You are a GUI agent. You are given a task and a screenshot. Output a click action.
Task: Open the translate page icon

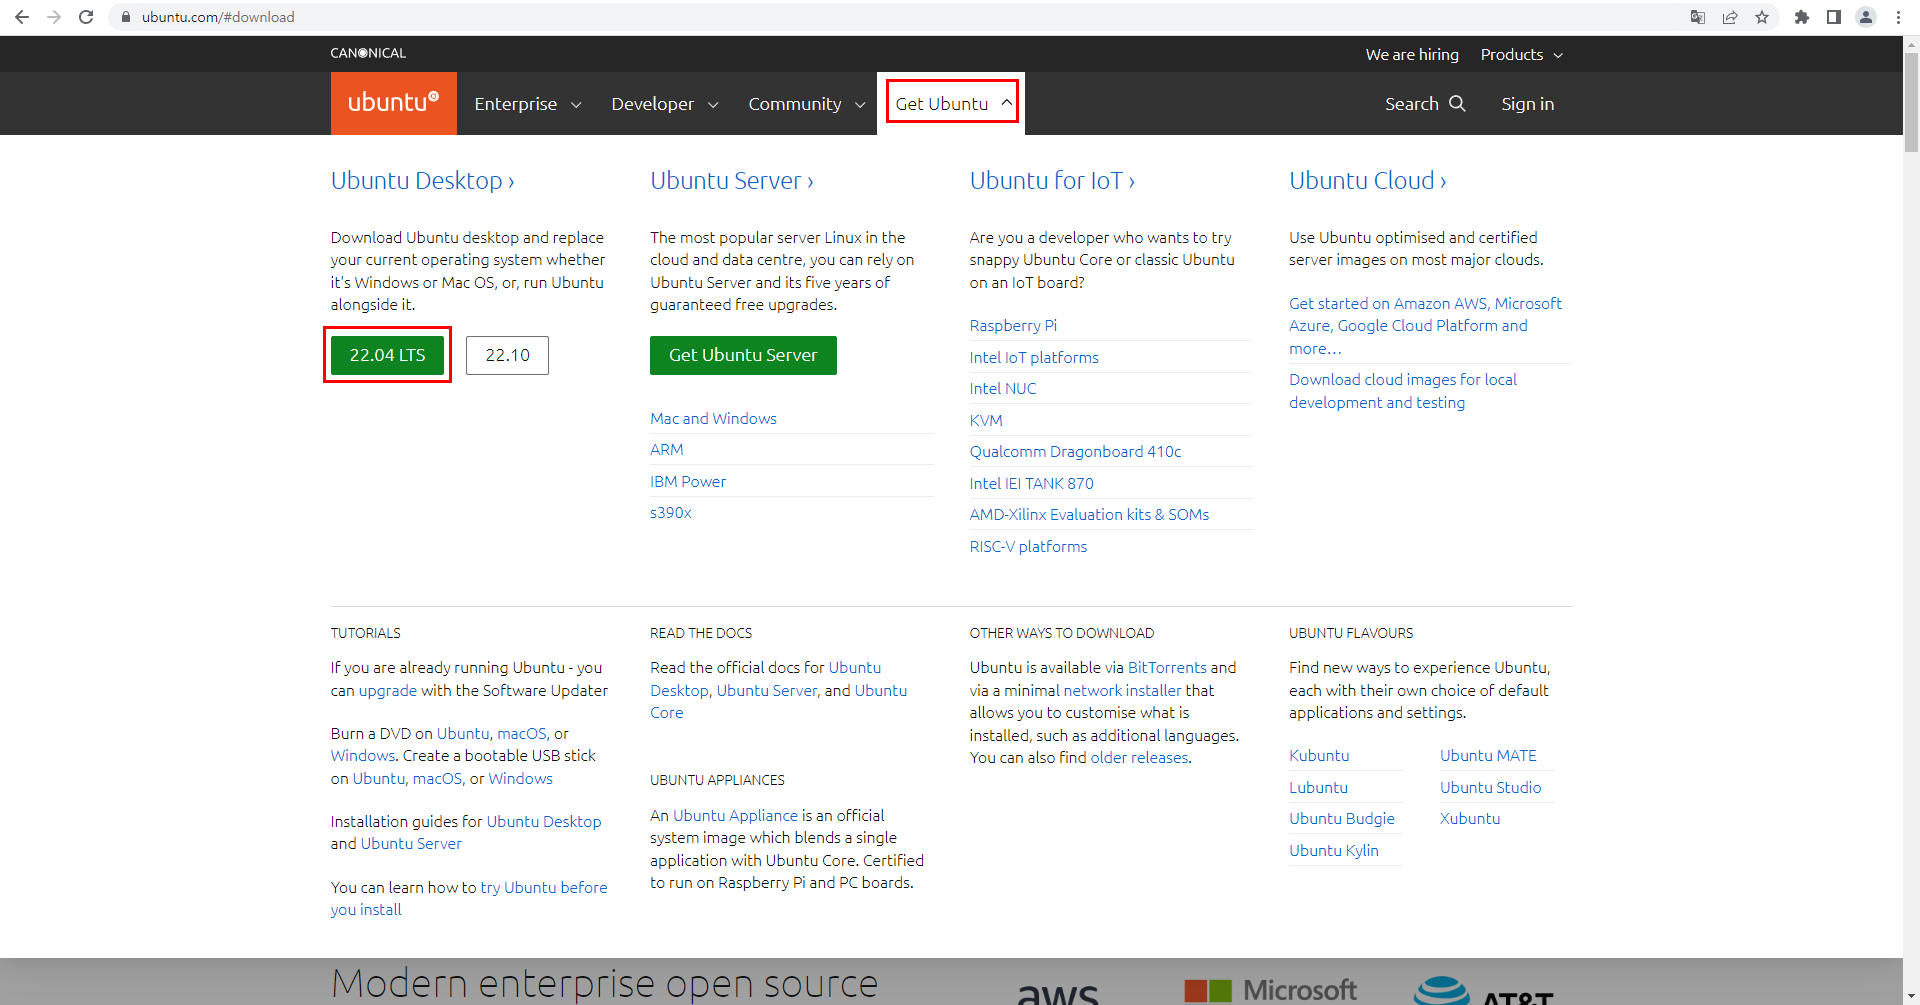[x=1698, y=17]
